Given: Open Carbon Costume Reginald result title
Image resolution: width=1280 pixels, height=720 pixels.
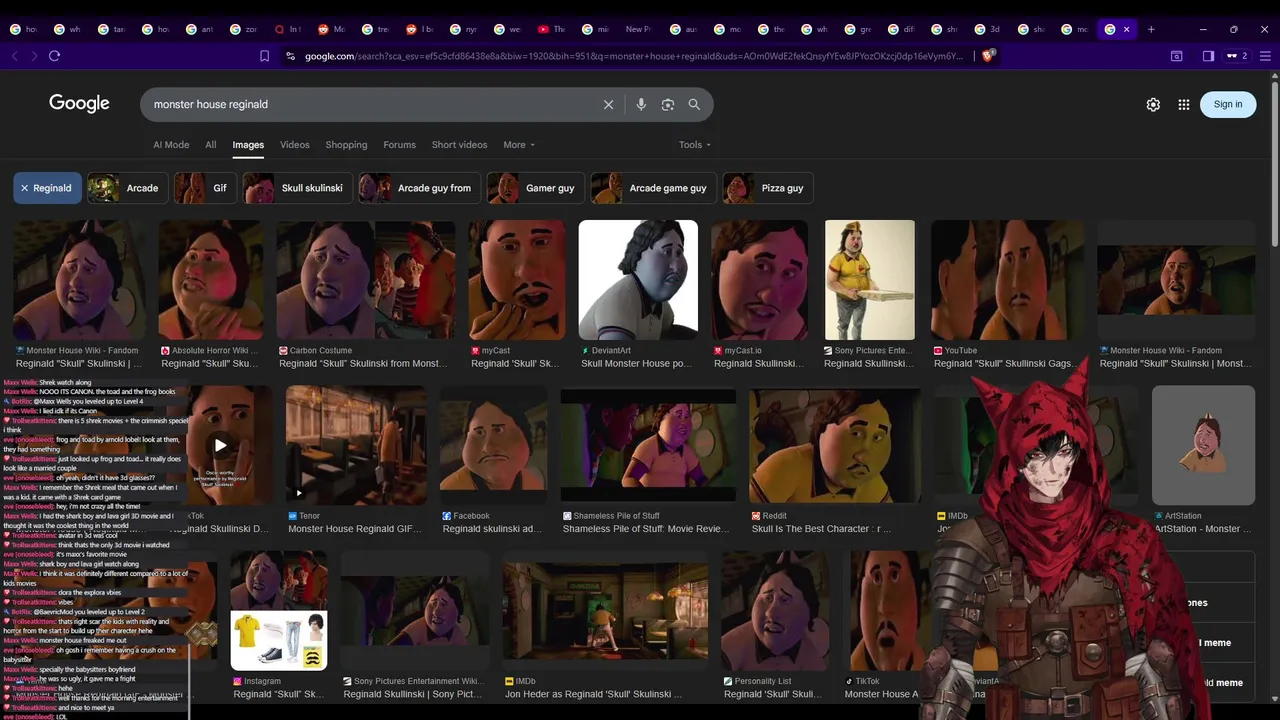Looking at the screenshot, I should pyautogui.click(x=364, y=364).
